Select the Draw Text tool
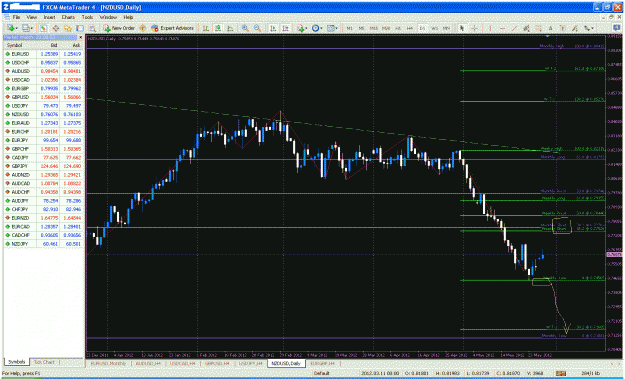The image size is (625, 379). click(x=550, y=28)
